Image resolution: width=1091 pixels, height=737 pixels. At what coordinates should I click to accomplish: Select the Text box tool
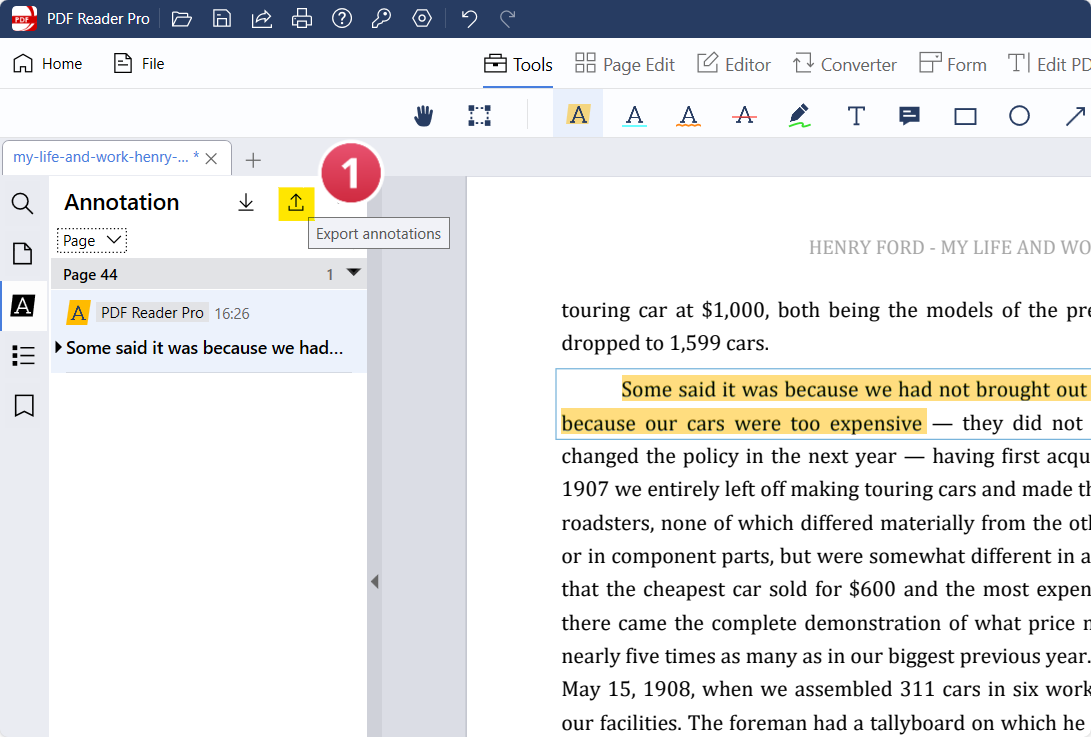pos(856,116)
